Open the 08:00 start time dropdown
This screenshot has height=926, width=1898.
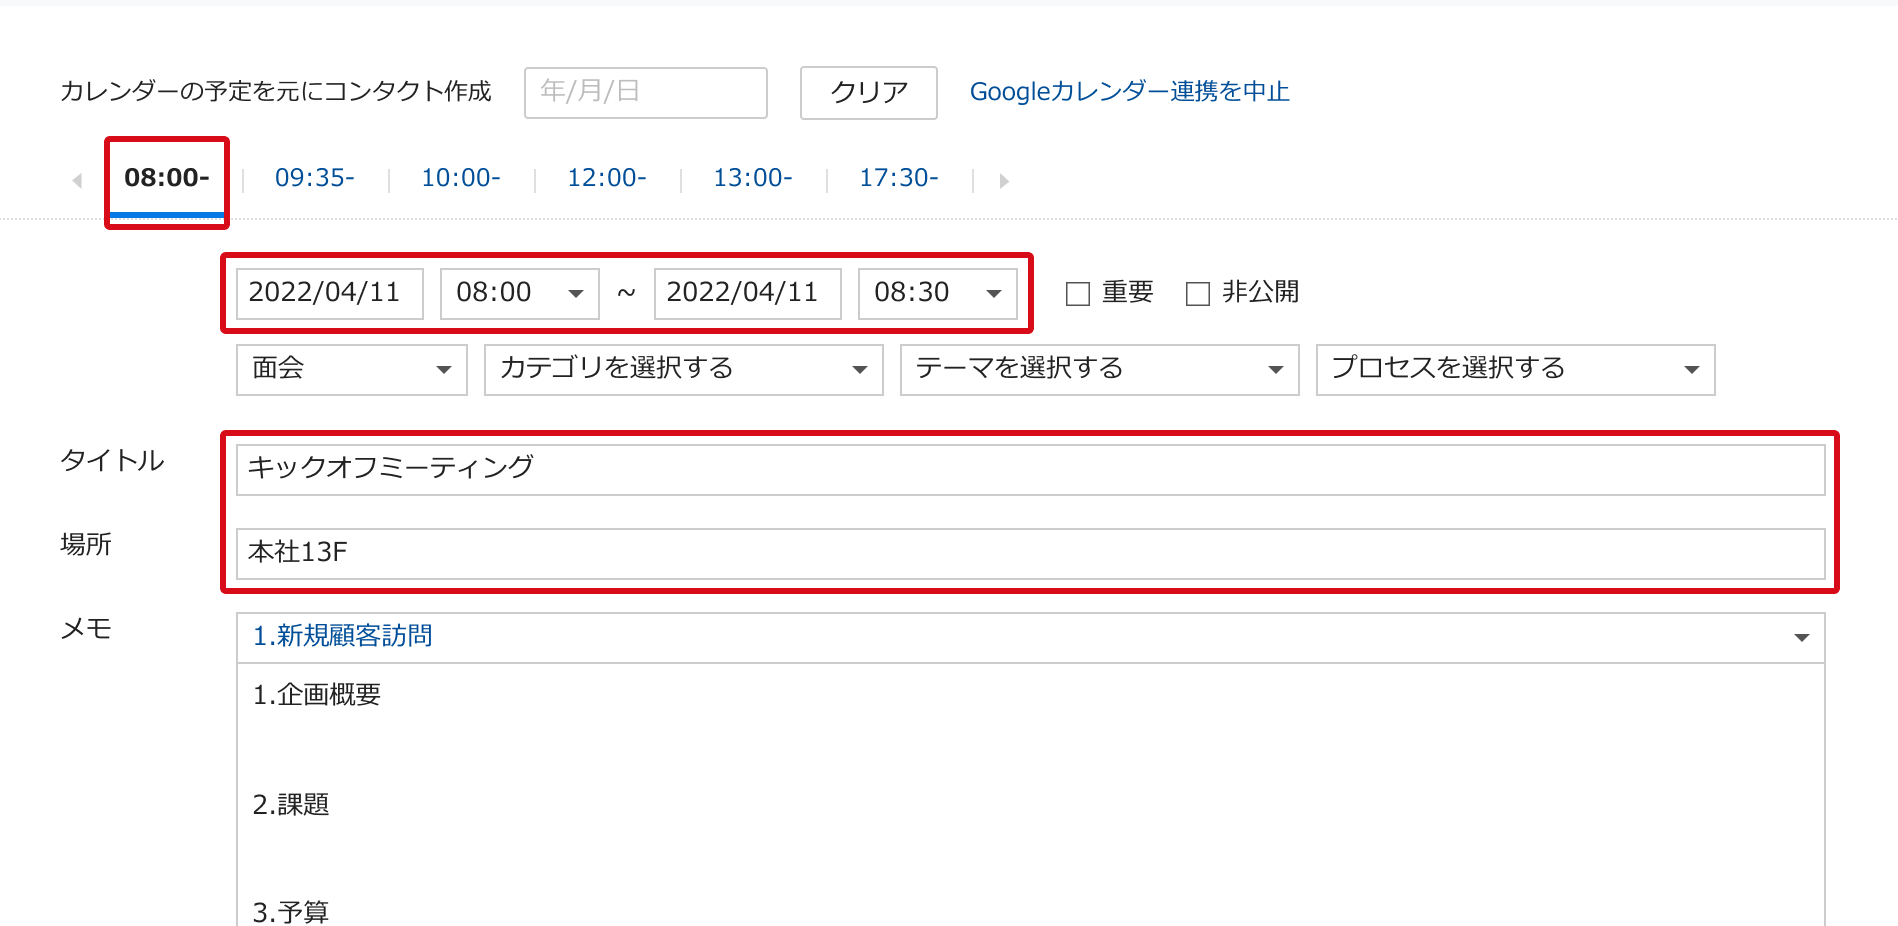click(519, 293)
